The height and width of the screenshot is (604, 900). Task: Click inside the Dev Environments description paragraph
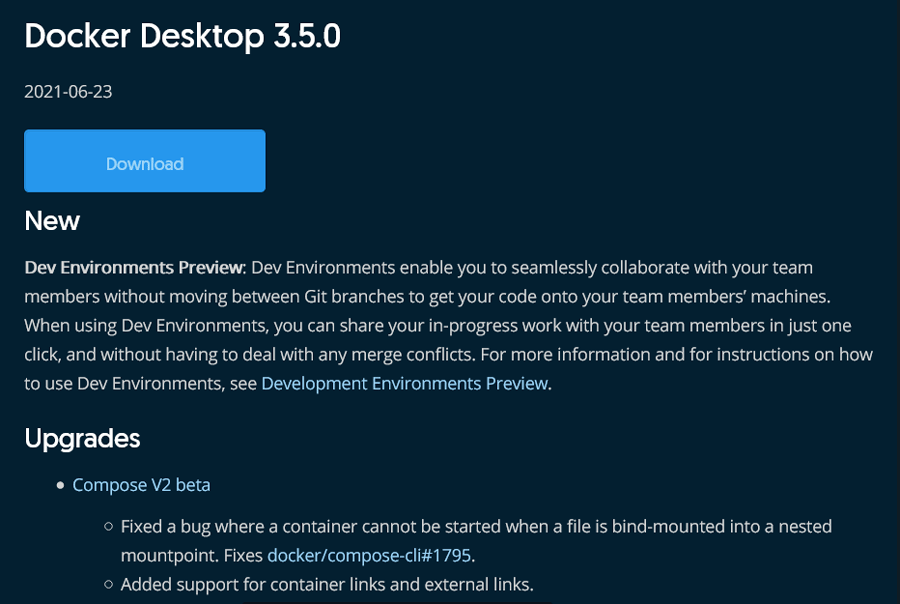pyautogui.click(x=450, y=325)
